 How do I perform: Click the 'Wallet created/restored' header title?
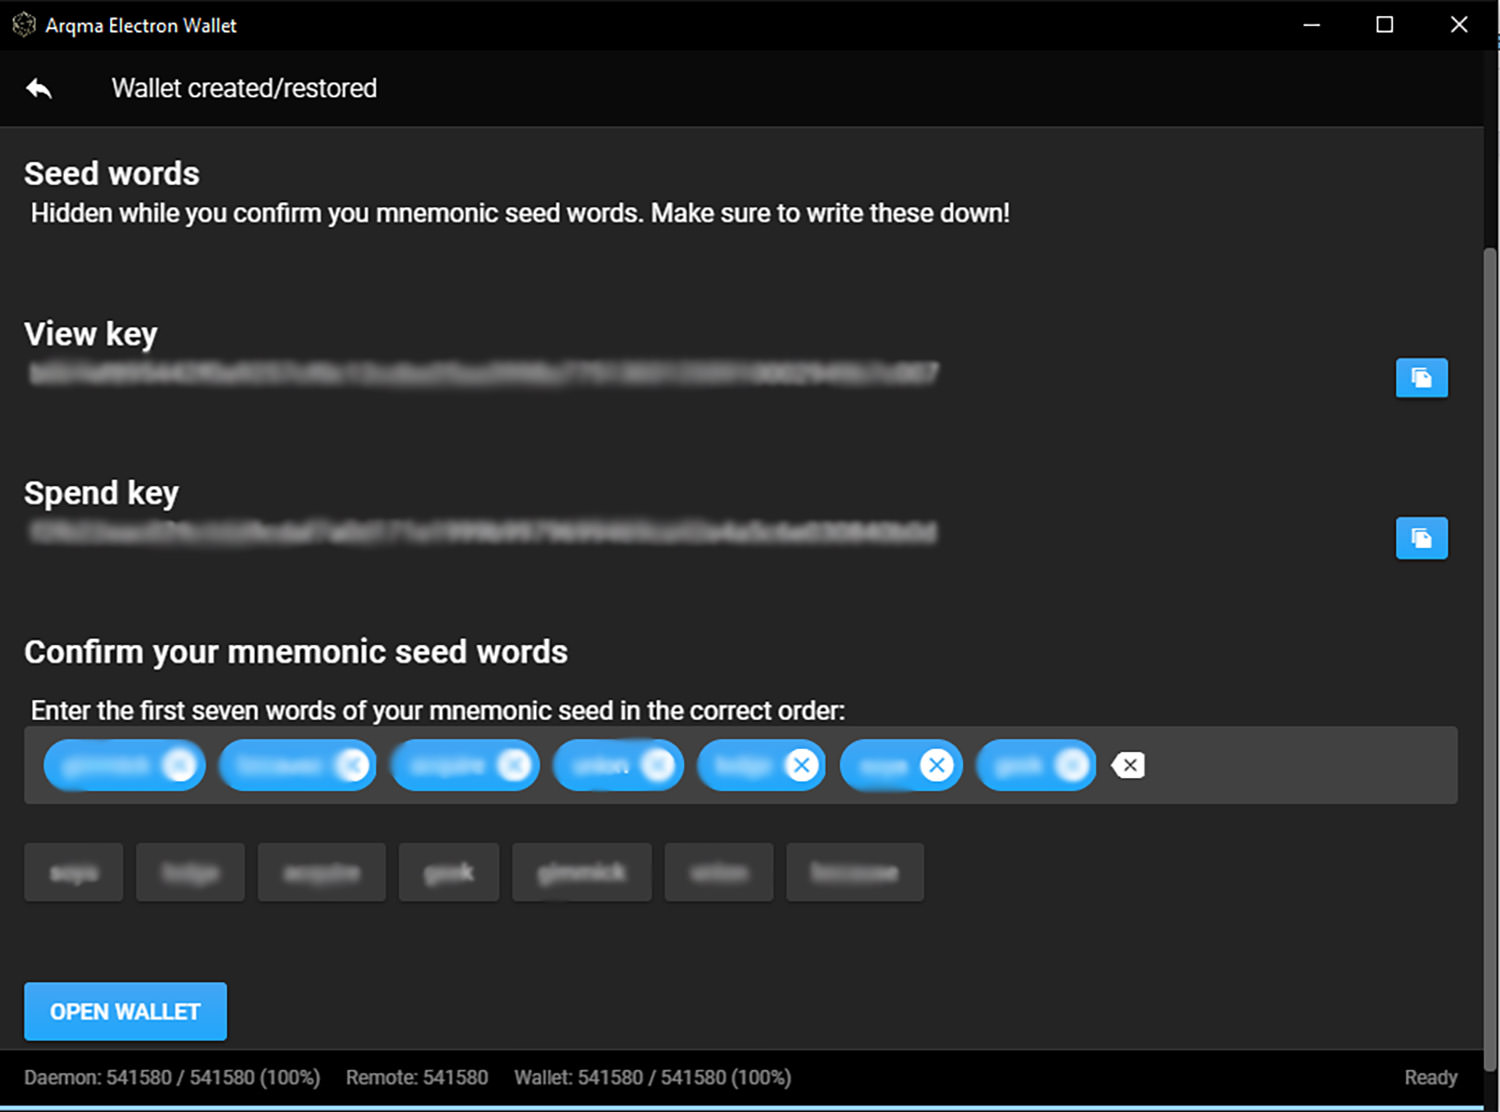[244, 88]
